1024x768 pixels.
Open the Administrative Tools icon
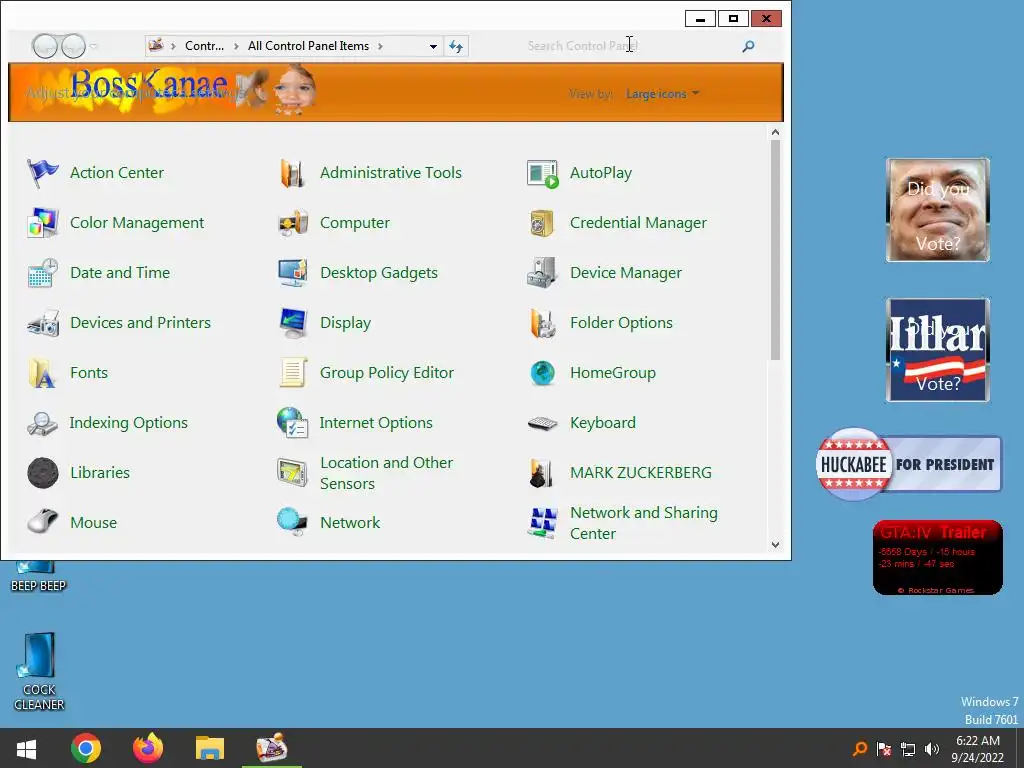pyautogui.click(x=293, y=173)
